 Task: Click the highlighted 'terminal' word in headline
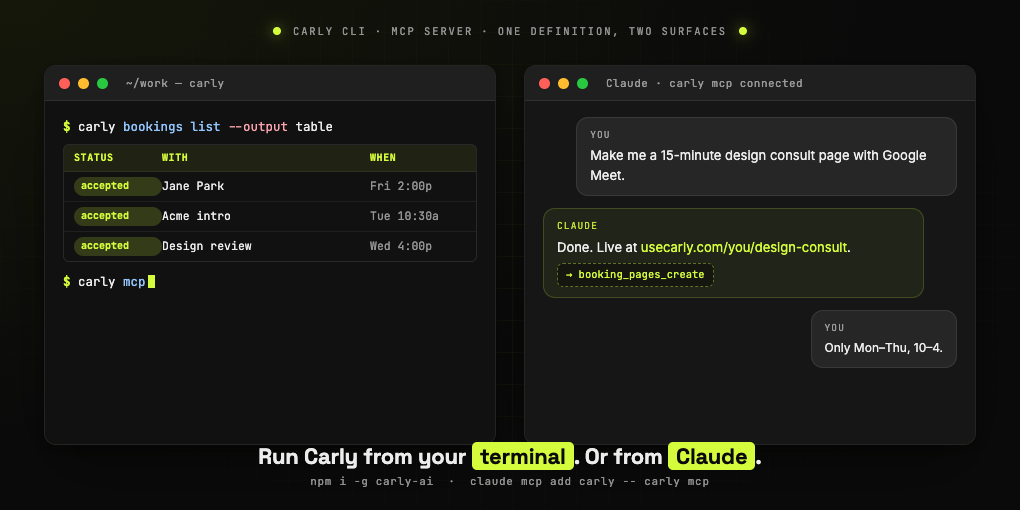[x=523, y=457]
